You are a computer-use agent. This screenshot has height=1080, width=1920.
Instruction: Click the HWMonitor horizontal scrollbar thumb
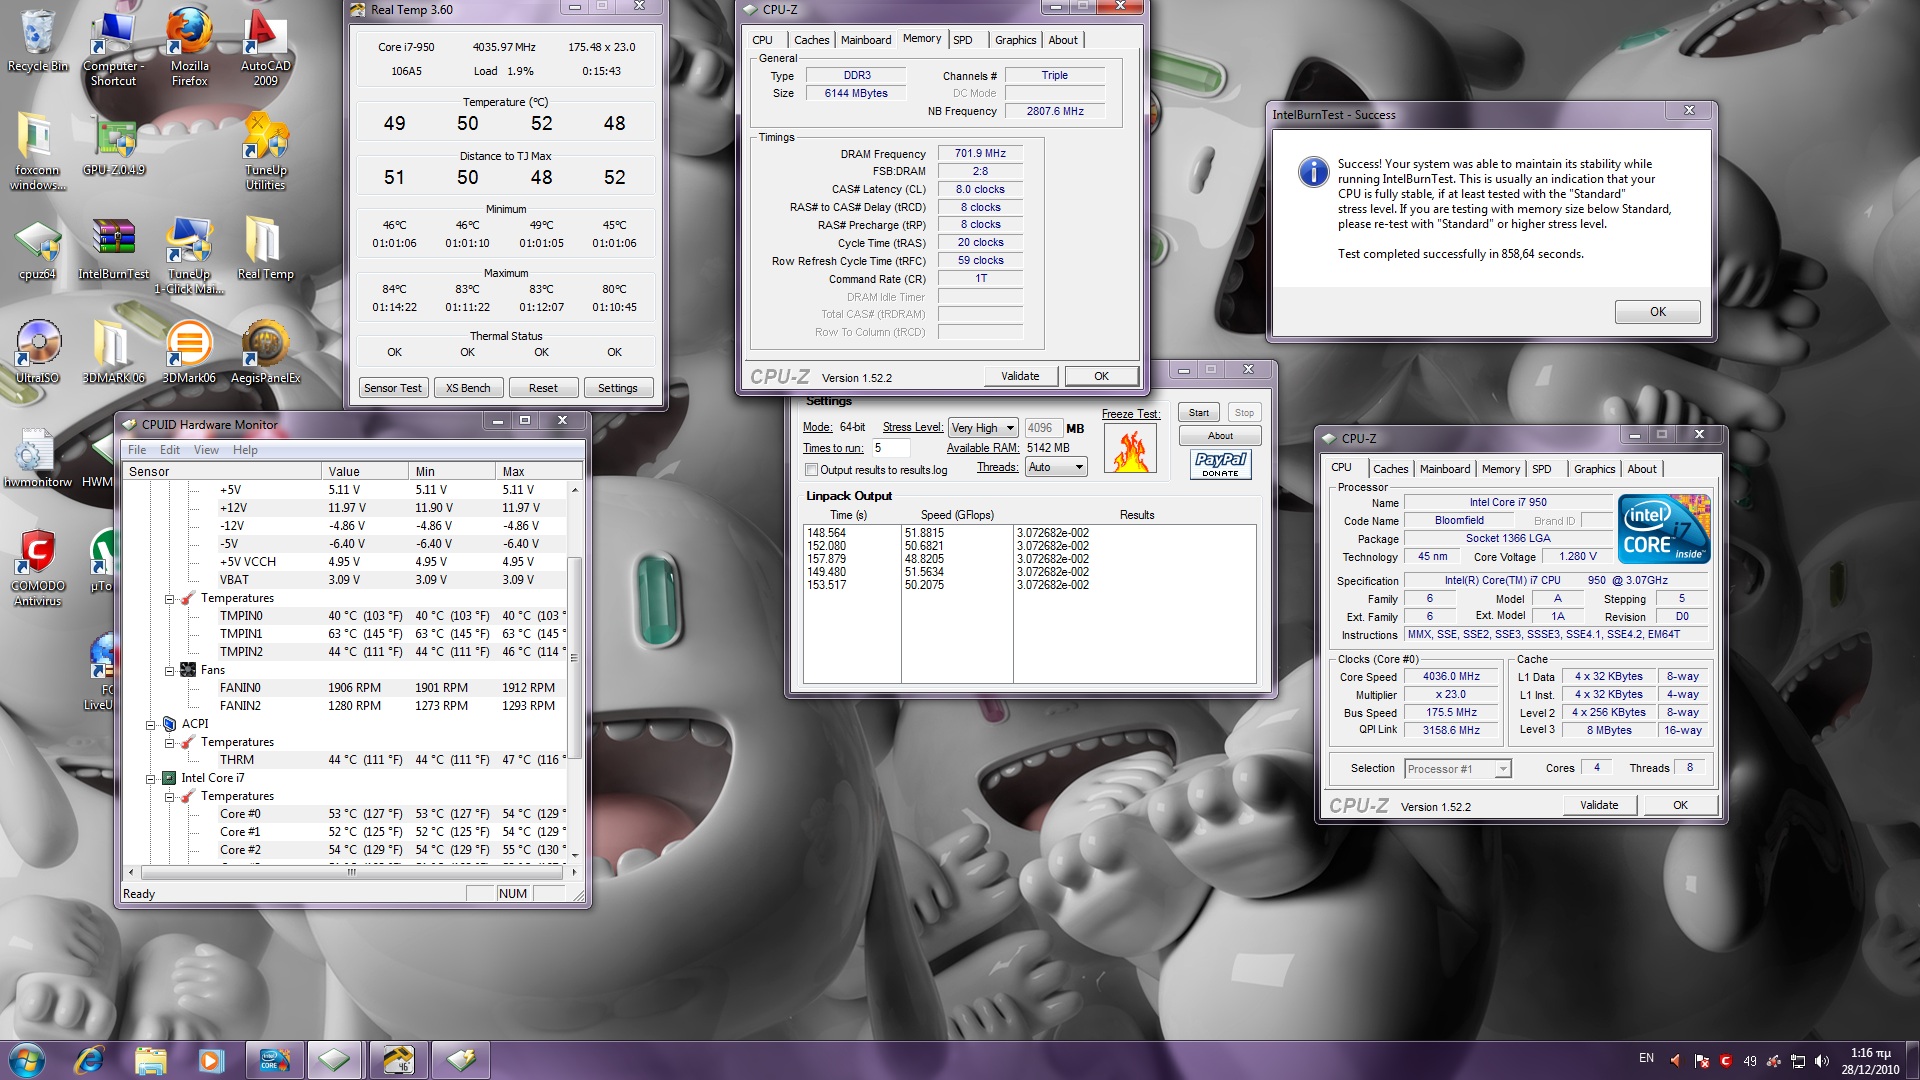[352, 872]
